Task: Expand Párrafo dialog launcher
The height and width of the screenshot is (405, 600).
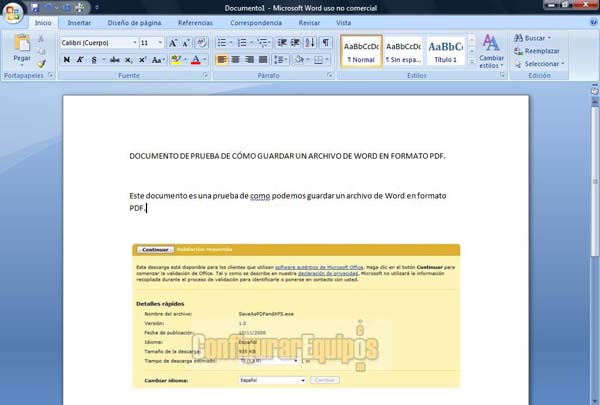Action: tap(330, 75)
